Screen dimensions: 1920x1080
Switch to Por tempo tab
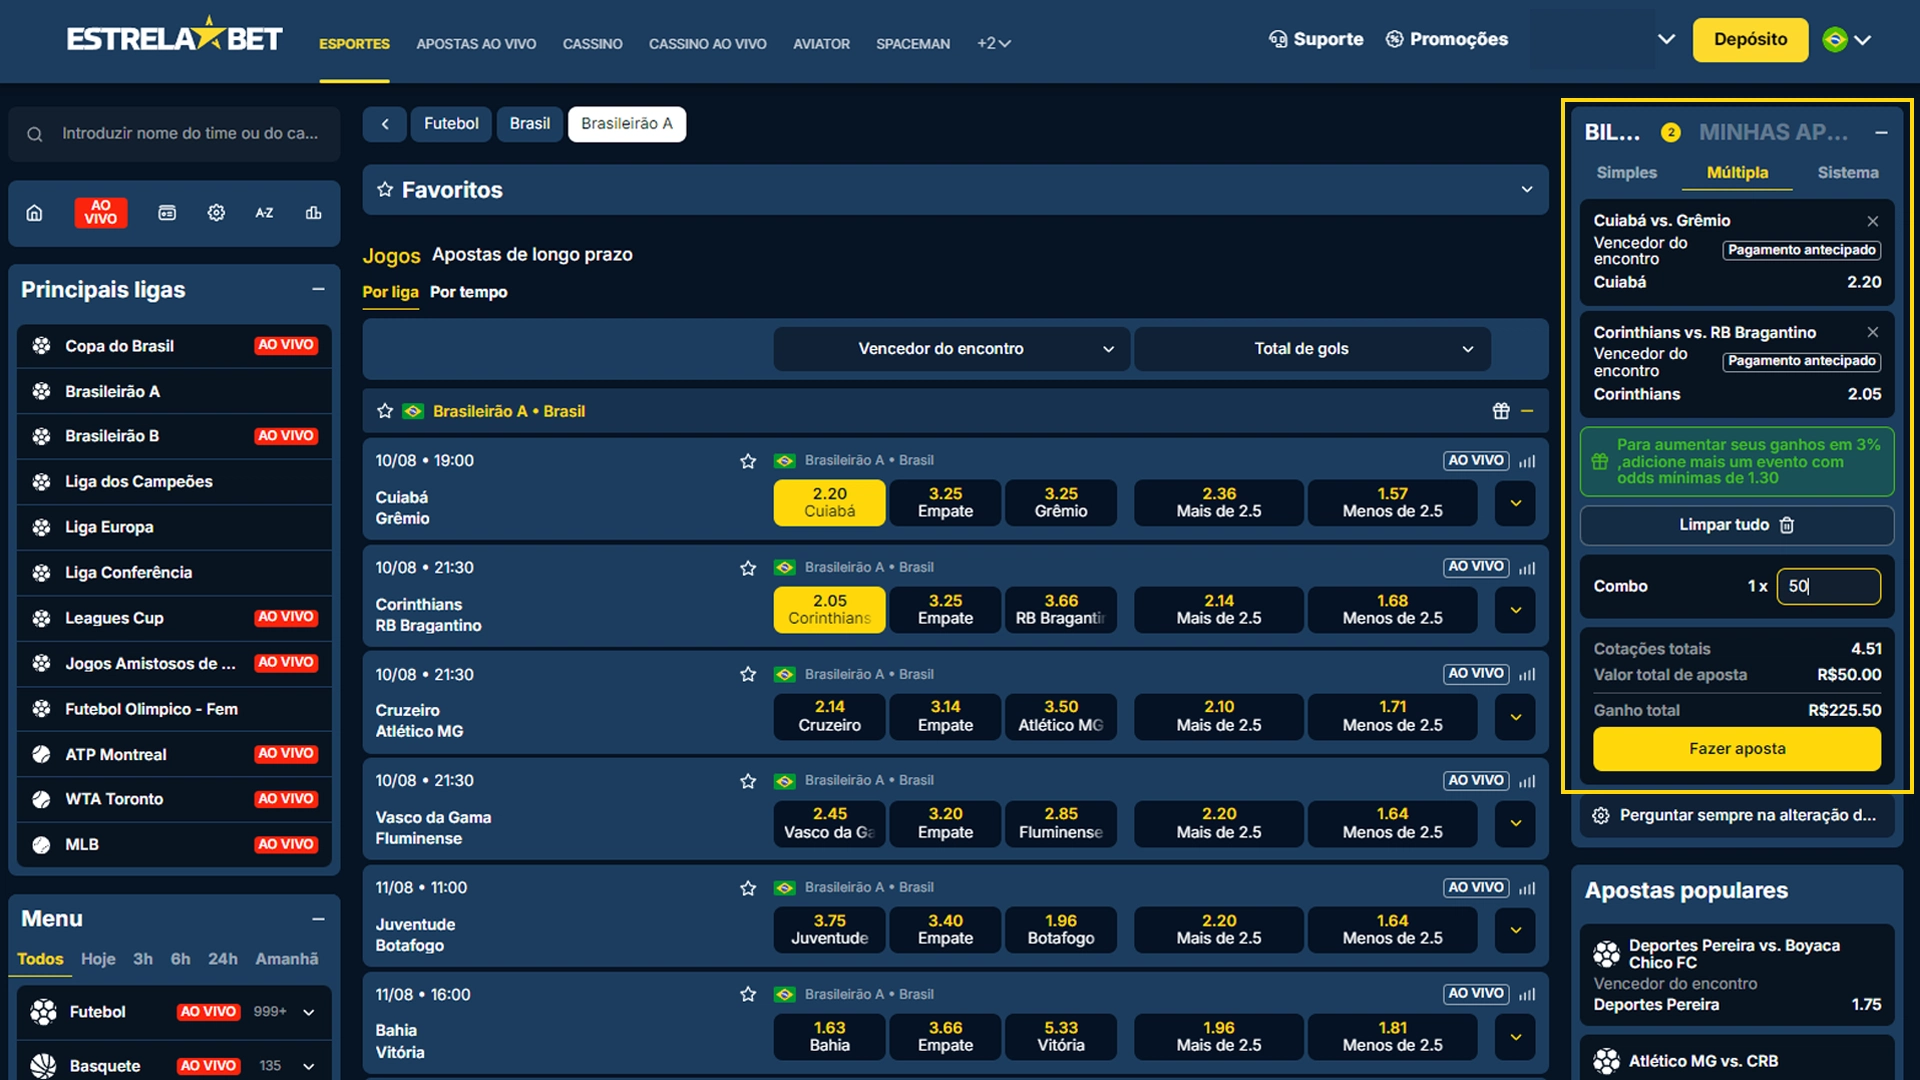click(x=468, y=292)
